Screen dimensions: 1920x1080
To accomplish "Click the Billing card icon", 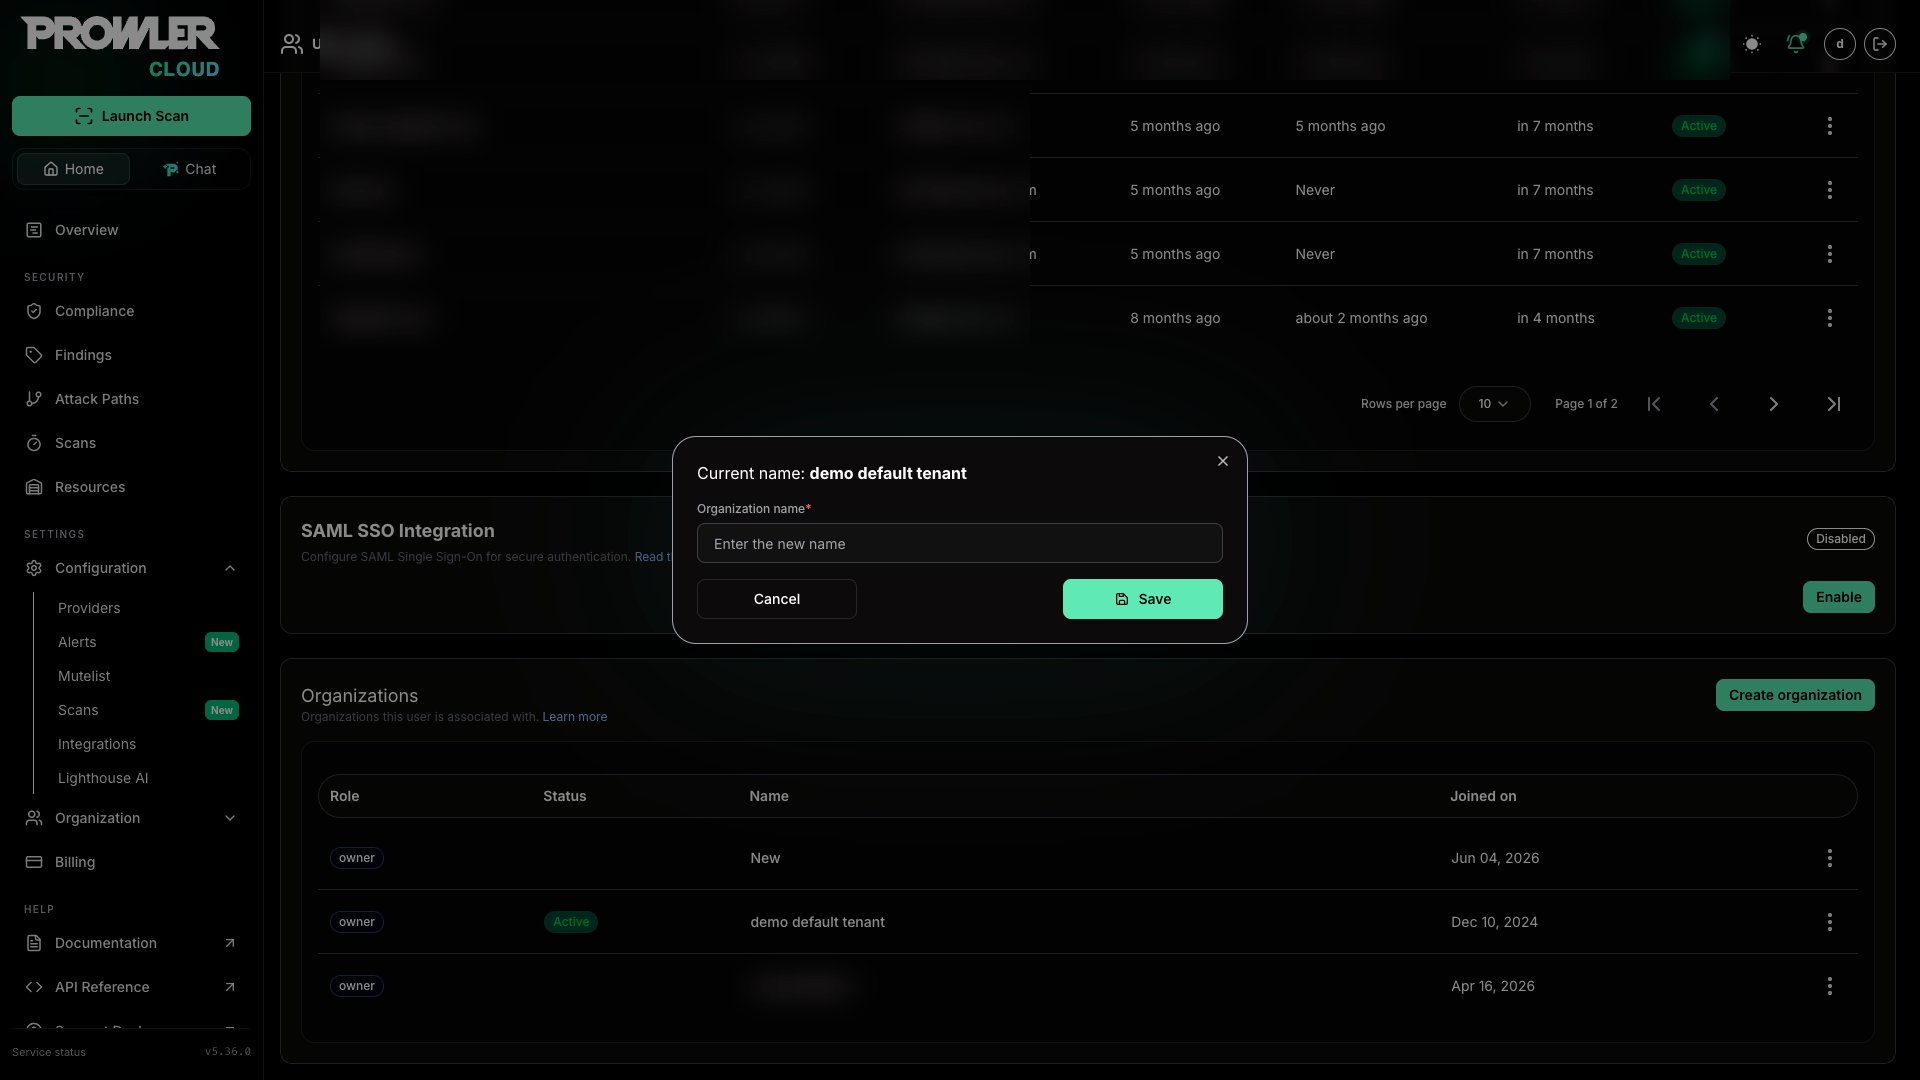I will (x=34, y=862).
